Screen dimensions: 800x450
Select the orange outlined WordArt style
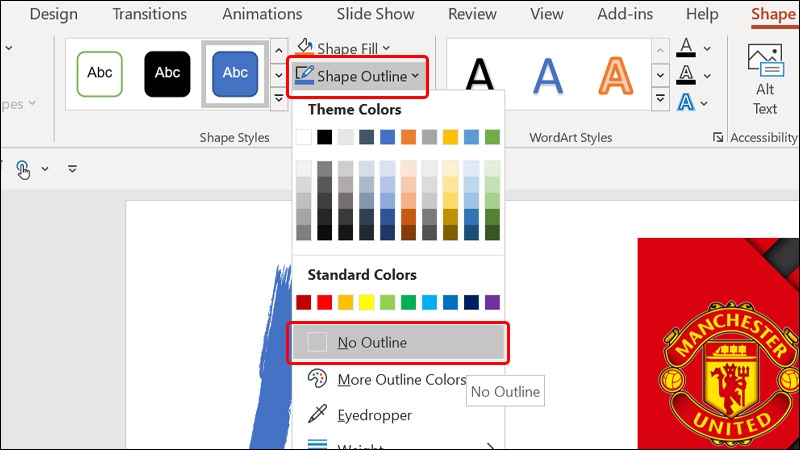[615, 76]
